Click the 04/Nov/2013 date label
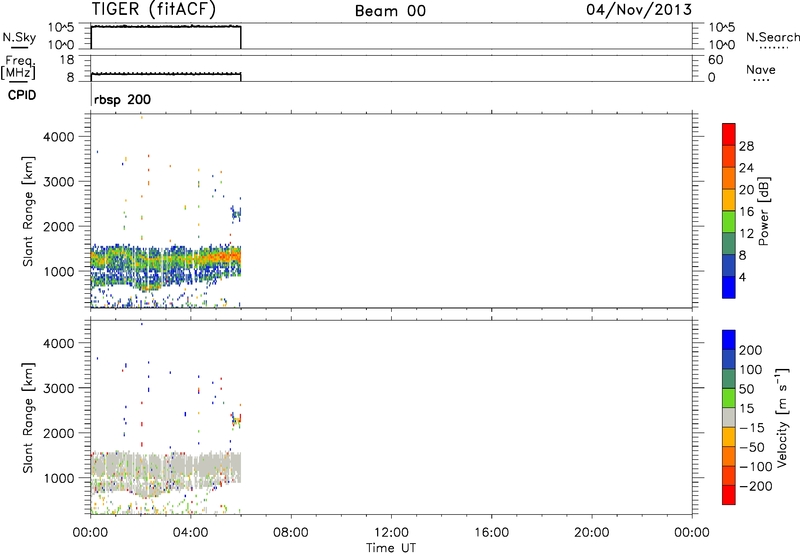The width and height of the screenshot is (800, 554). click(639, 10)
